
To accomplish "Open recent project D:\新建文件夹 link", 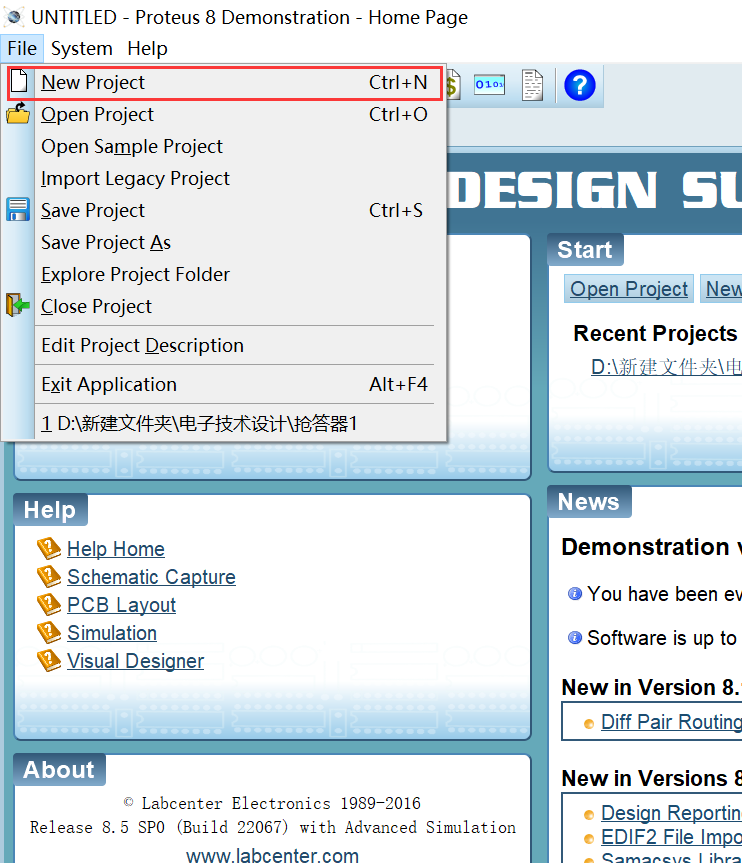I will coord(667,367).
